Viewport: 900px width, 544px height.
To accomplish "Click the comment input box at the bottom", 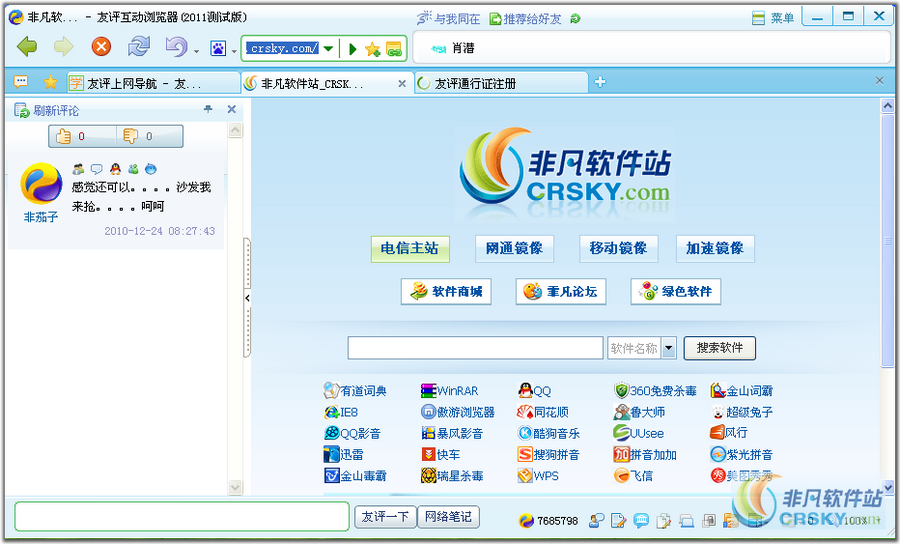I will point(182,516).
